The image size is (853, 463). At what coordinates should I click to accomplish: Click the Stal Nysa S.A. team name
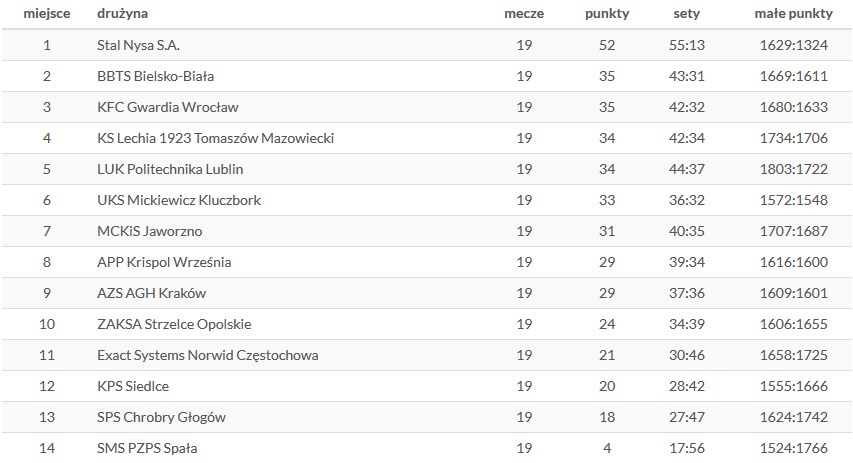(138, 45)
